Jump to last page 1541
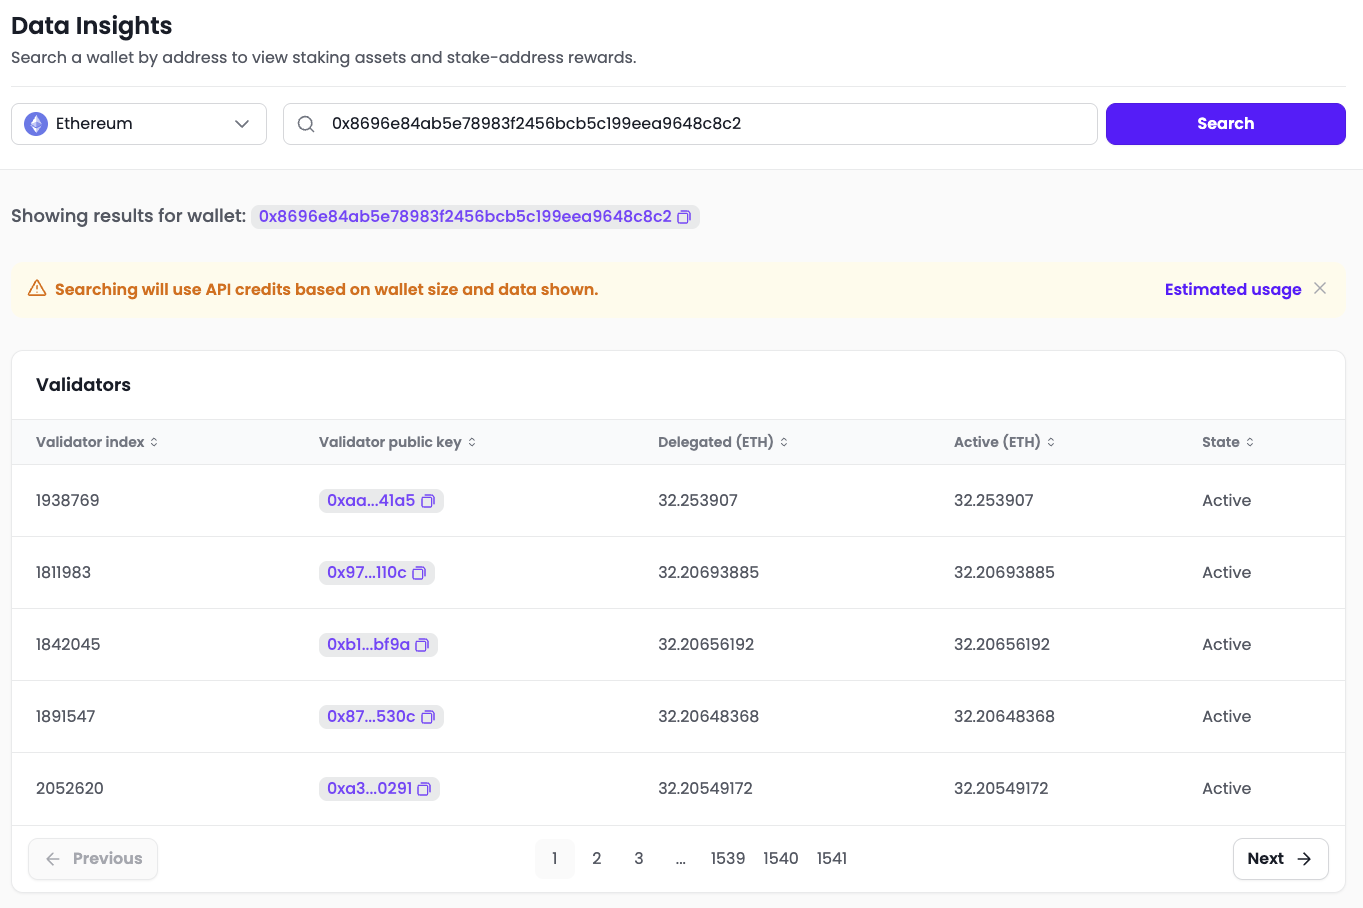Viewport: 1363px width, 908px height. coord(832,859)
